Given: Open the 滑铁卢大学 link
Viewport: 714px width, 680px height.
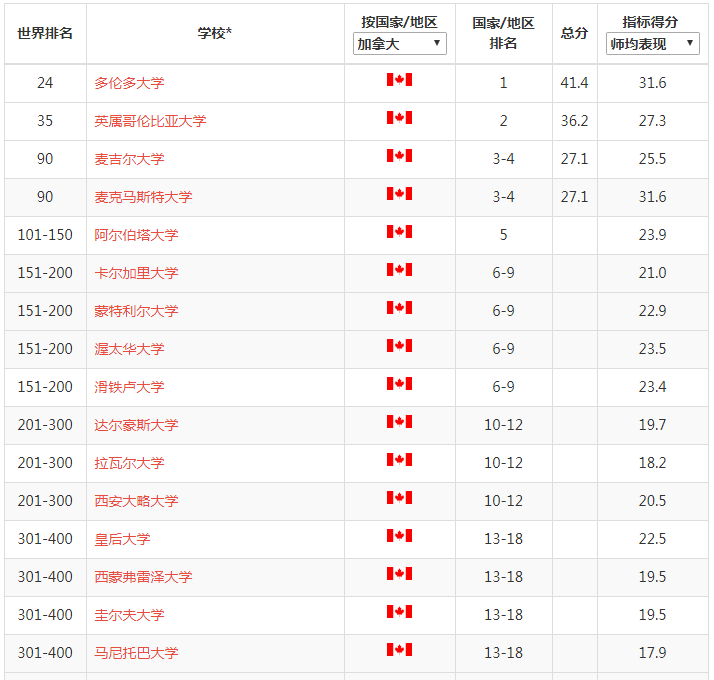Looking at the screenshot, I should (129, 388).
